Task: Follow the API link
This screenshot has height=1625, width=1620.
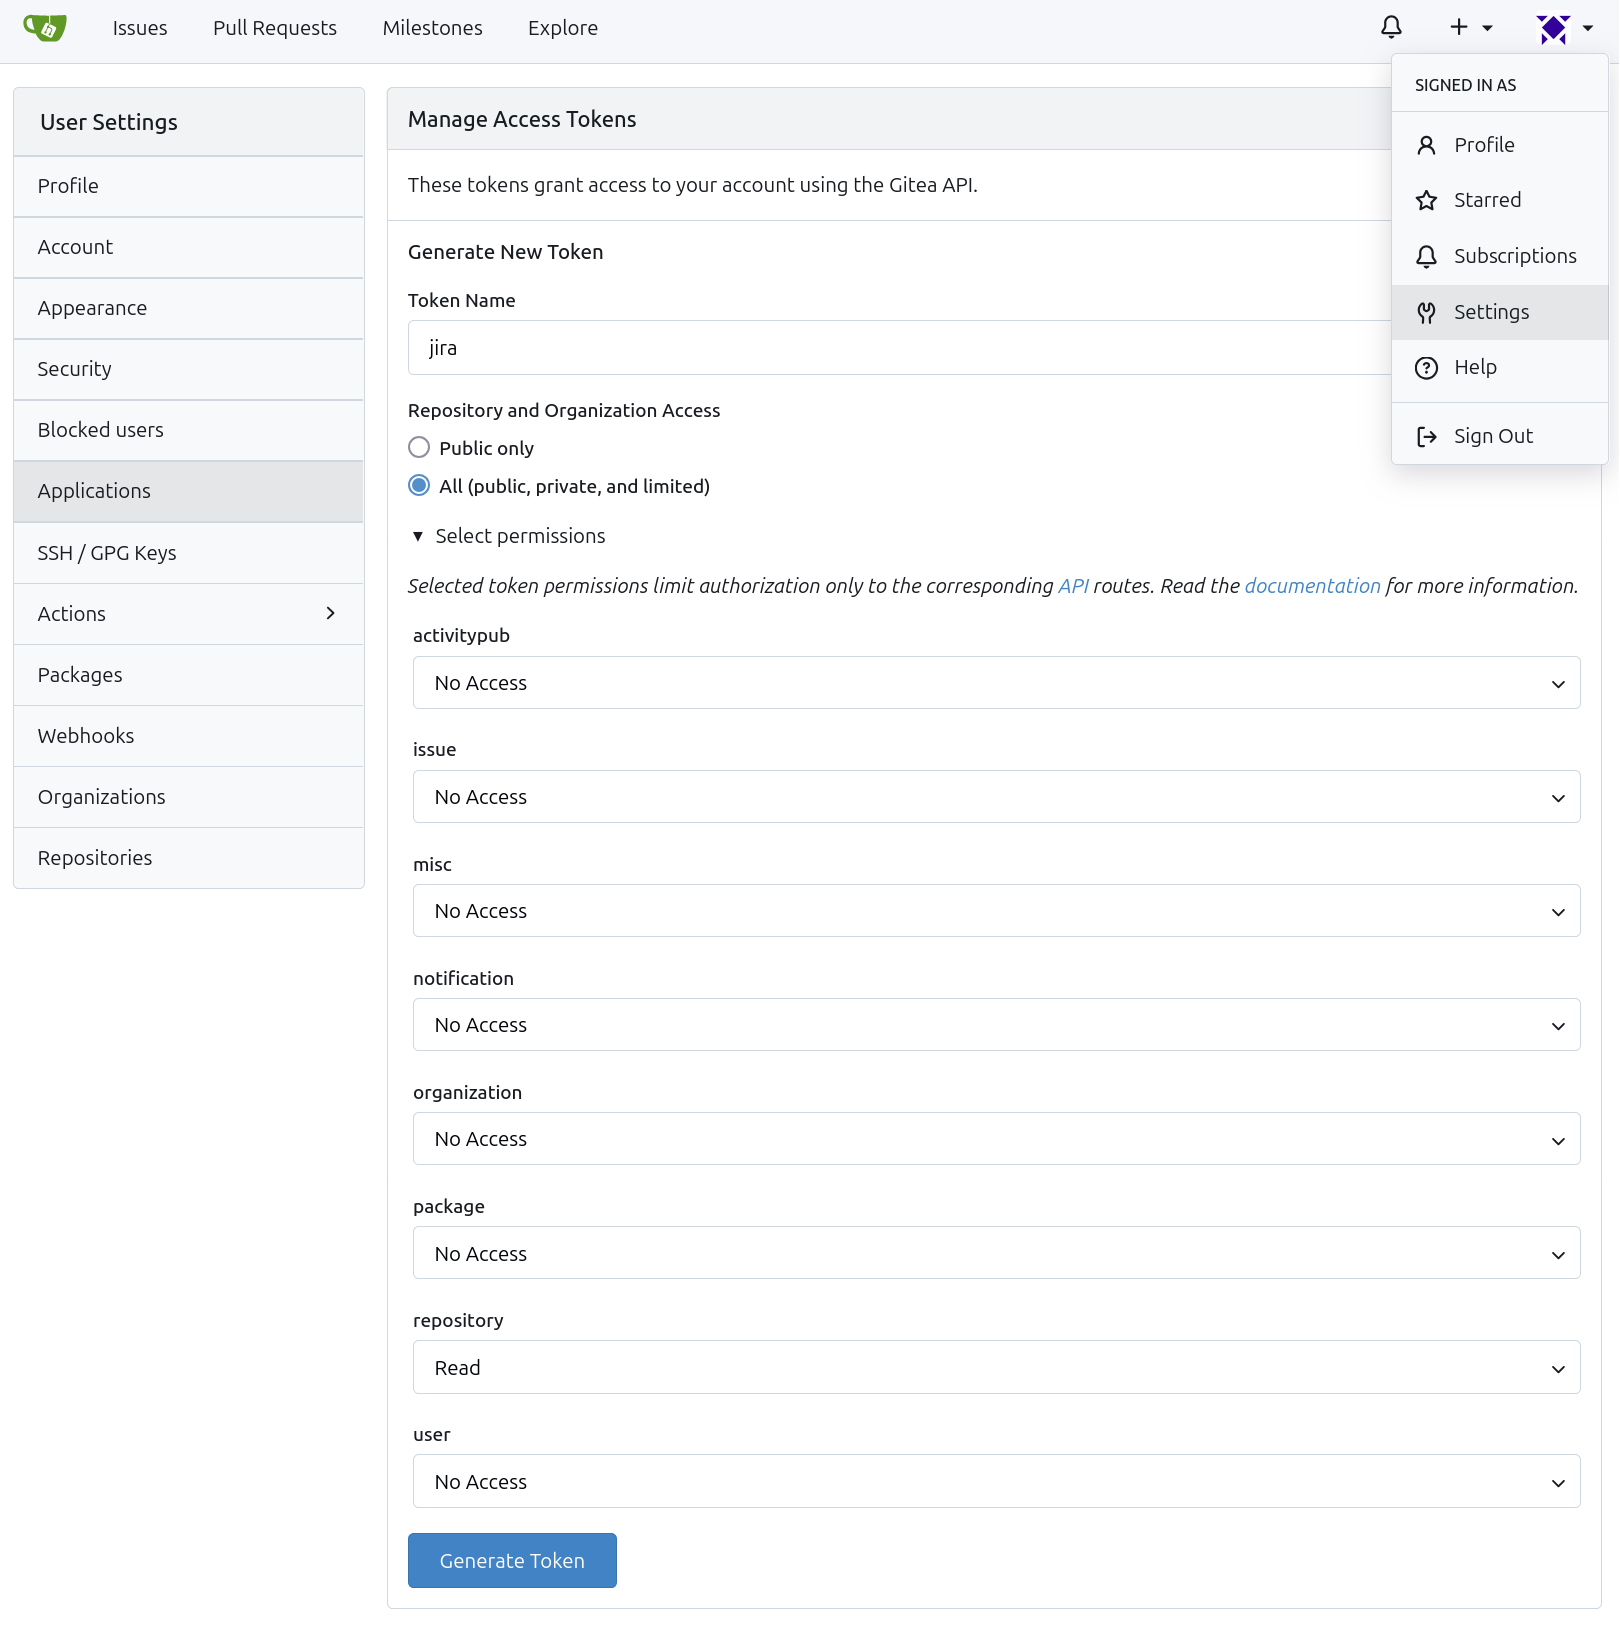Action: click(1073, 586)
